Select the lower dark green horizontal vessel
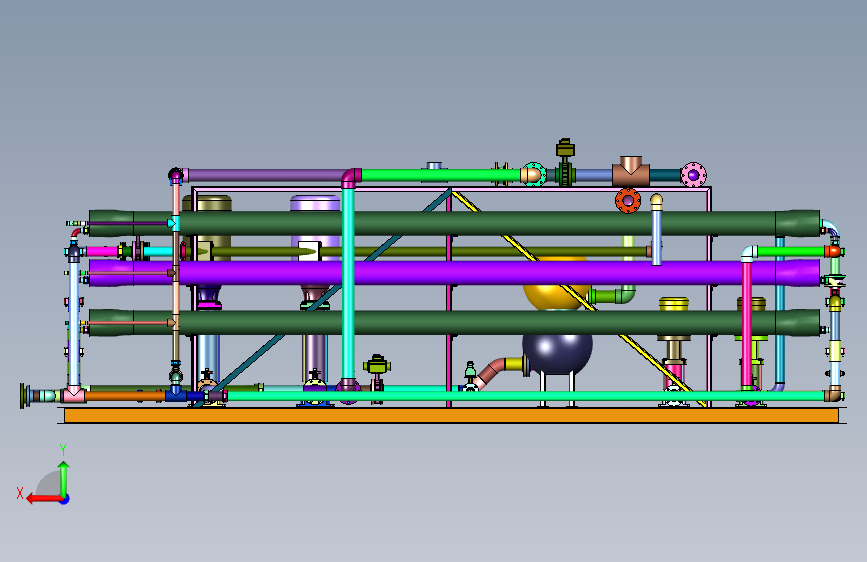Viewport: 867px width, 562px height. 454,322
